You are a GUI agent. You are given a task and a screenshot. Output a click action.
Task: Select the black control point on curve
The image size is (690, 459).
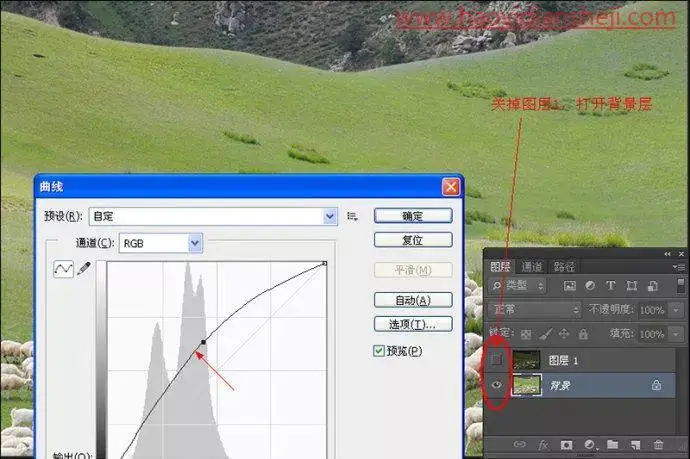(x=203, y=342)
